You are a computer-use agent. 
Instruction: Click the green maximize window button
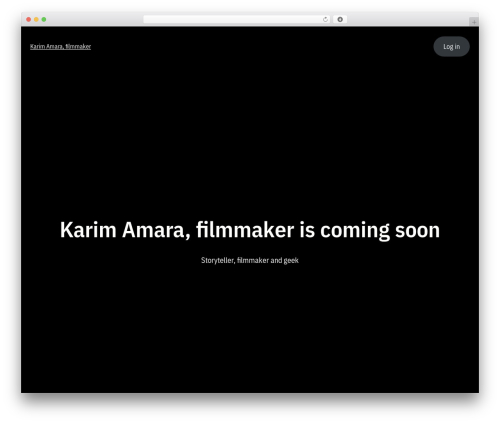pos(44,19)
